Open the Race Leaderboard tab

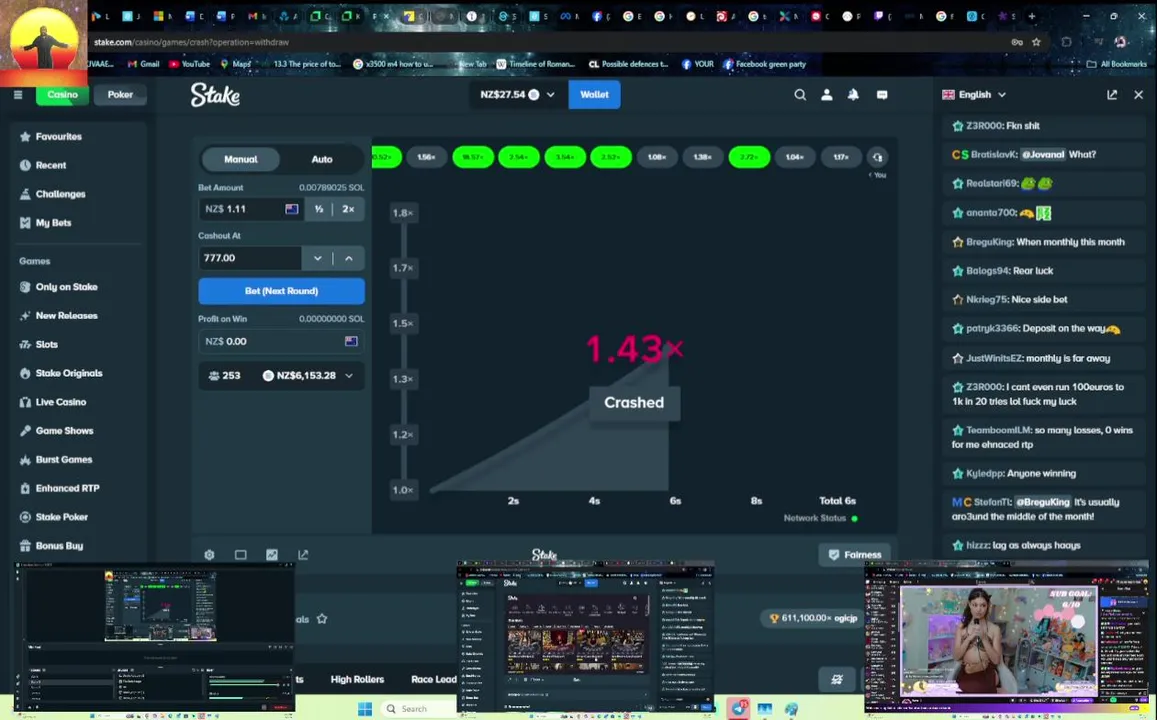[434, 679]
